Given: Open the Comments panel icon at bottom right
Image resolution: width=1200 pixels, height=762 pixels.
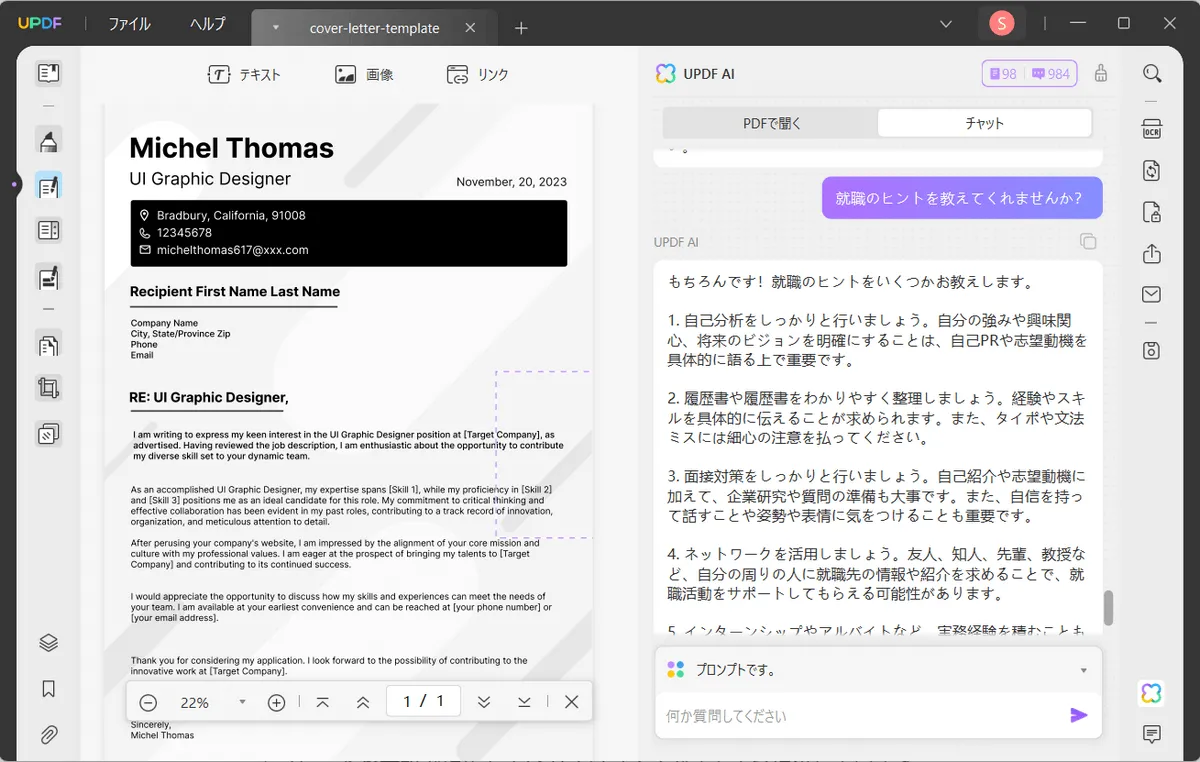Looking at the screenshot, I should [1152, 735].
